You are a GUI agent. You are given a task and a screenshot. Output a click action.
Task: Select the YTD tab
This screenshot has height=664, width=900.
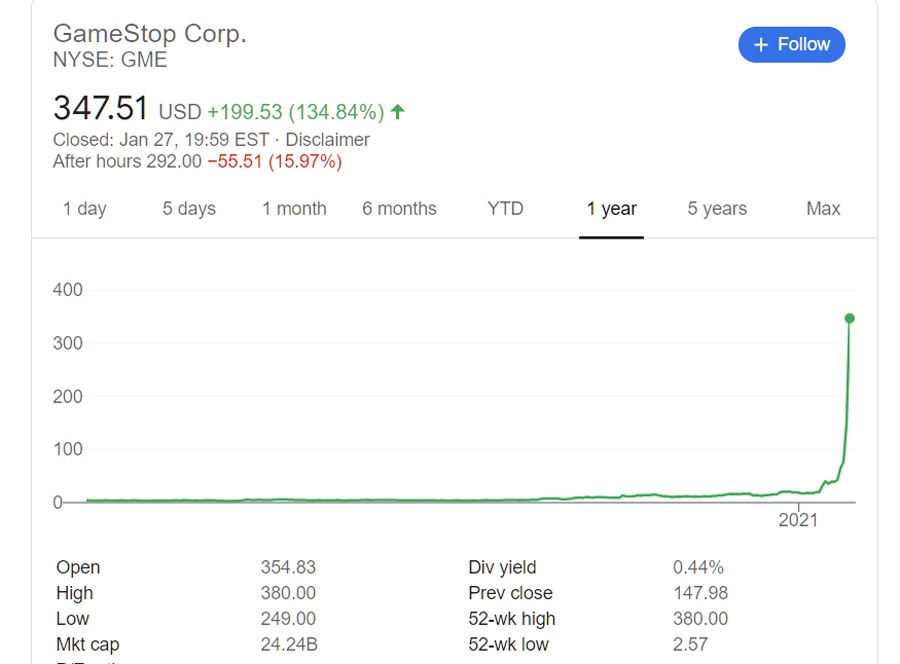click(505, 209)
